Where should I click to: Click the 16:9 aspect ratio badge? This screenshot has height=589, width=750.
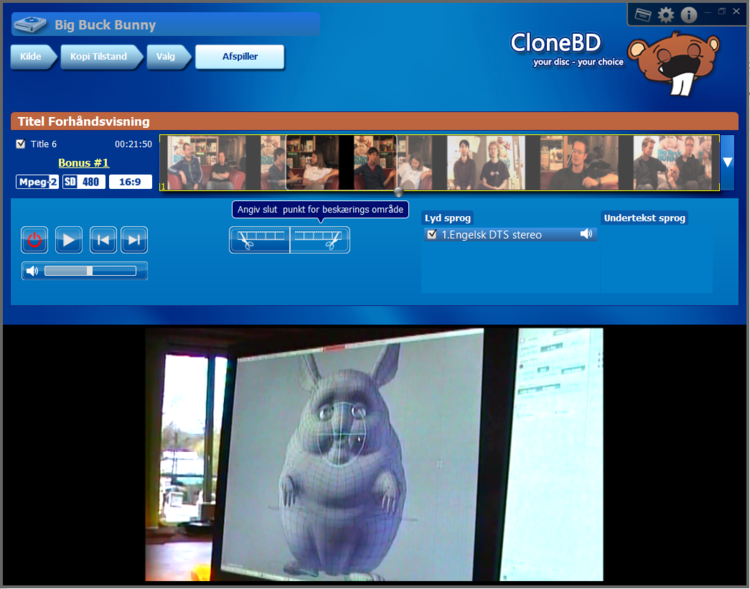click(x=130, y=182)
